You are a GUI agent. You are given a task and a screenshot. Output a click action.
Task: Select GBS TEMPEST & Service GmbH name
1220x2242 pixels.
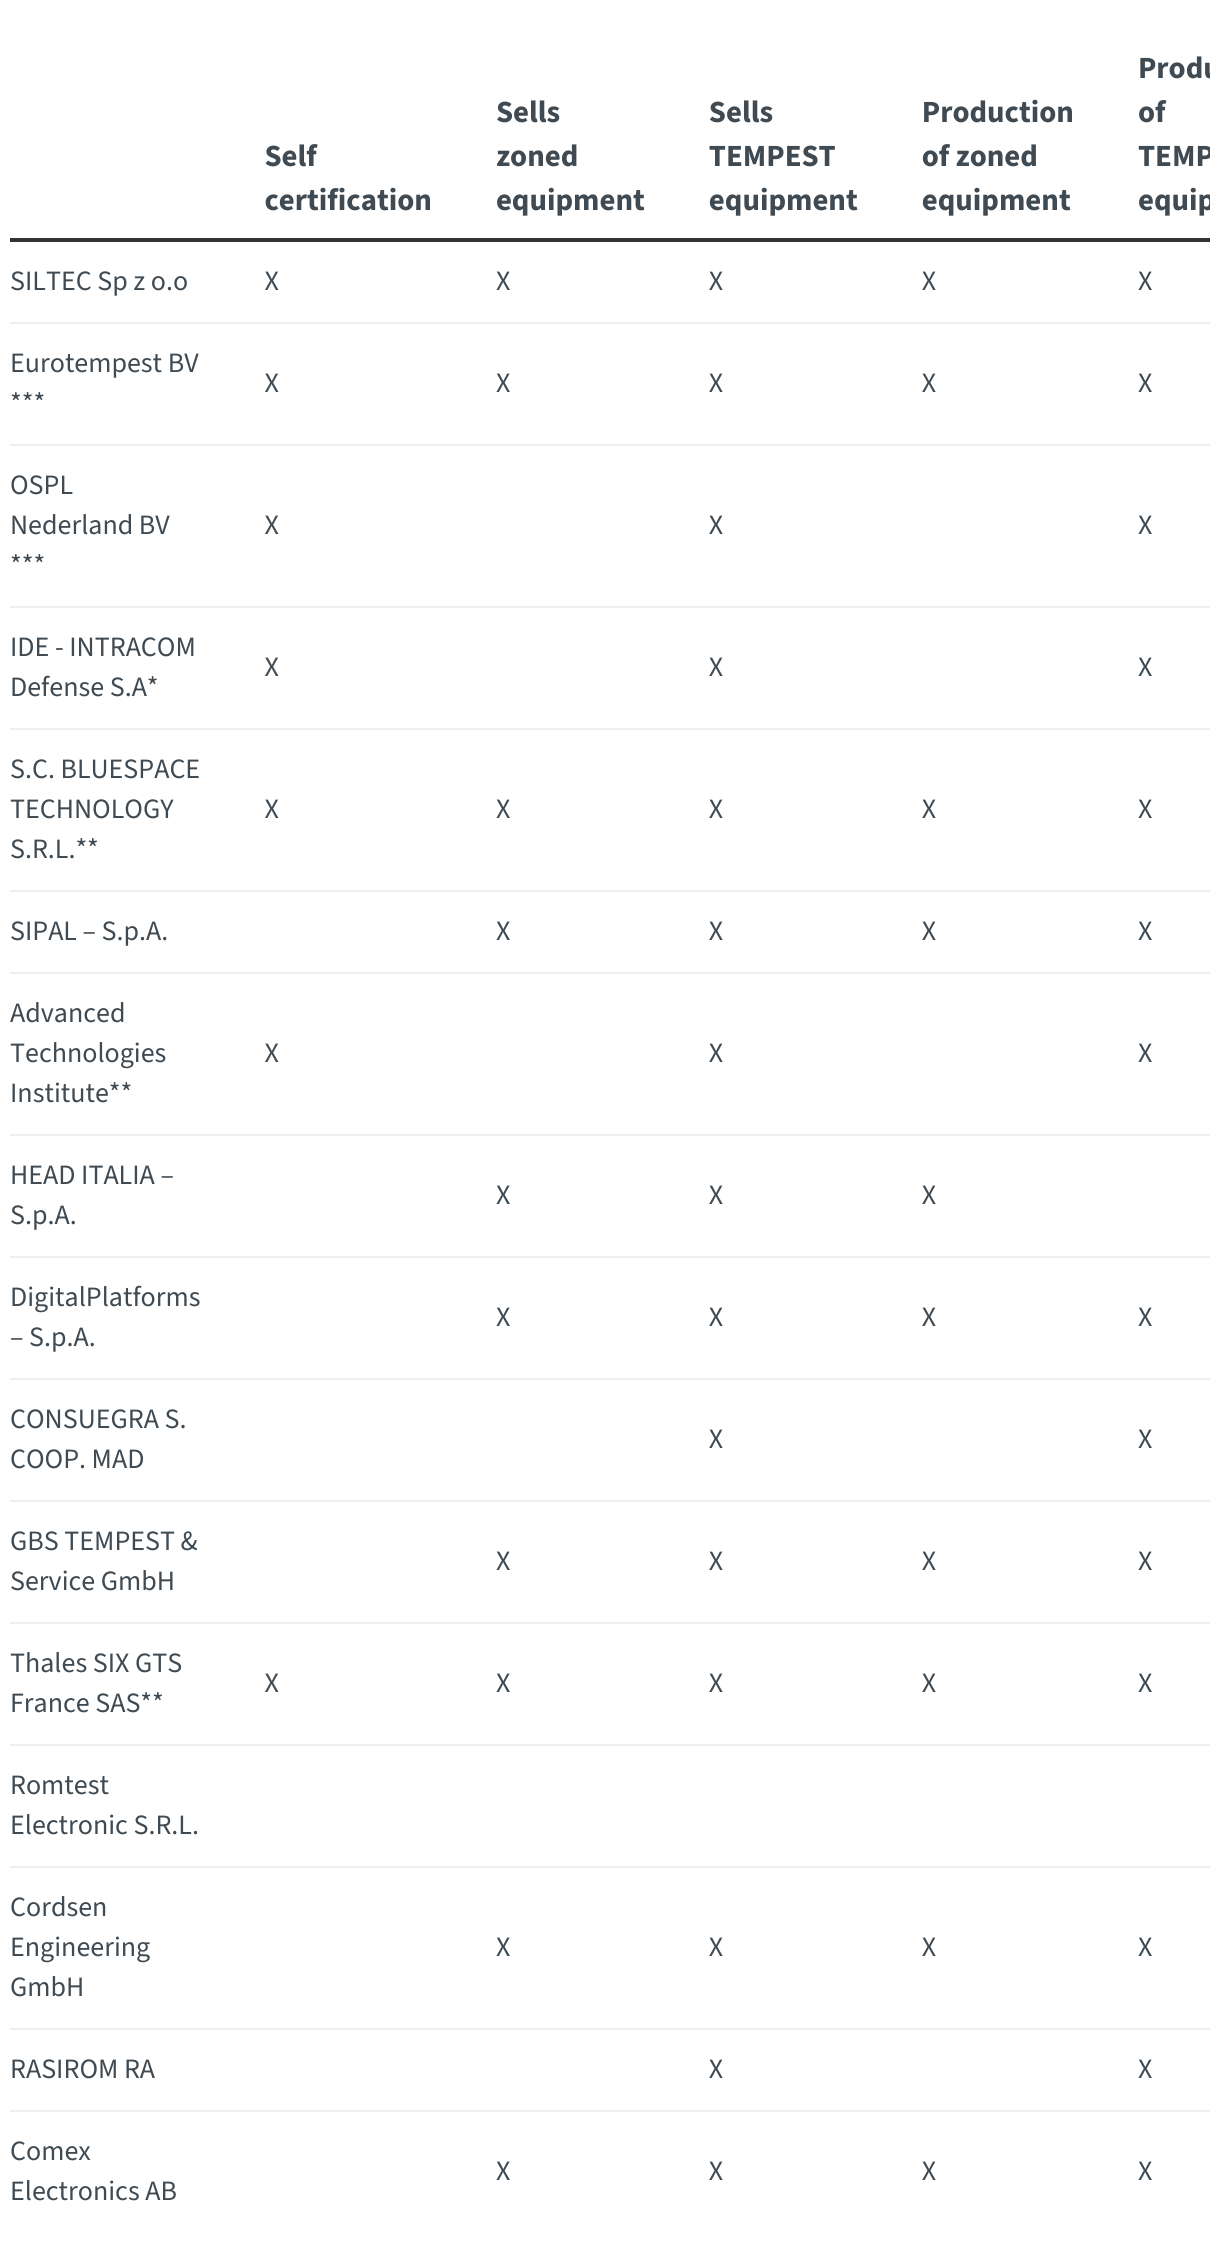(x=104, y=1561)
